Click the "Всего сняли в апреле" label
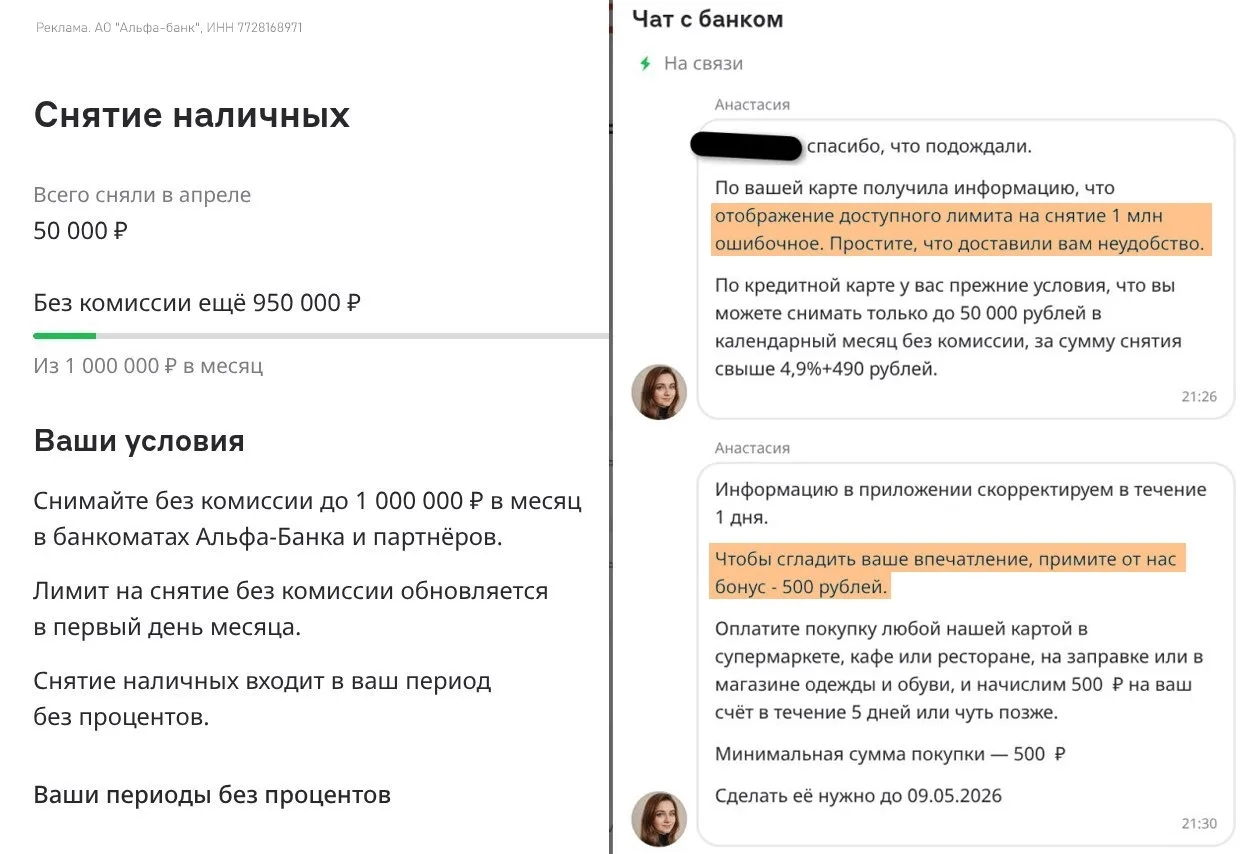The image size is (1257, 854). 142,195
